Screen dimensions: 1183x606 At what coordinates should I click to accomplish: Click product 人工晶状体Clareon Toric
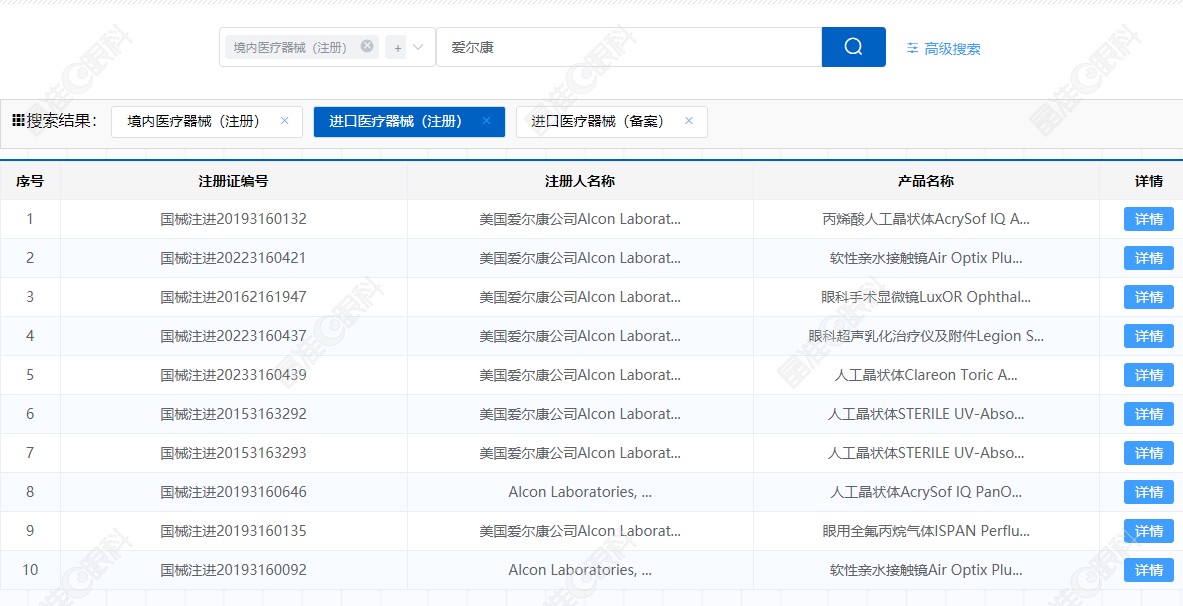926,375
